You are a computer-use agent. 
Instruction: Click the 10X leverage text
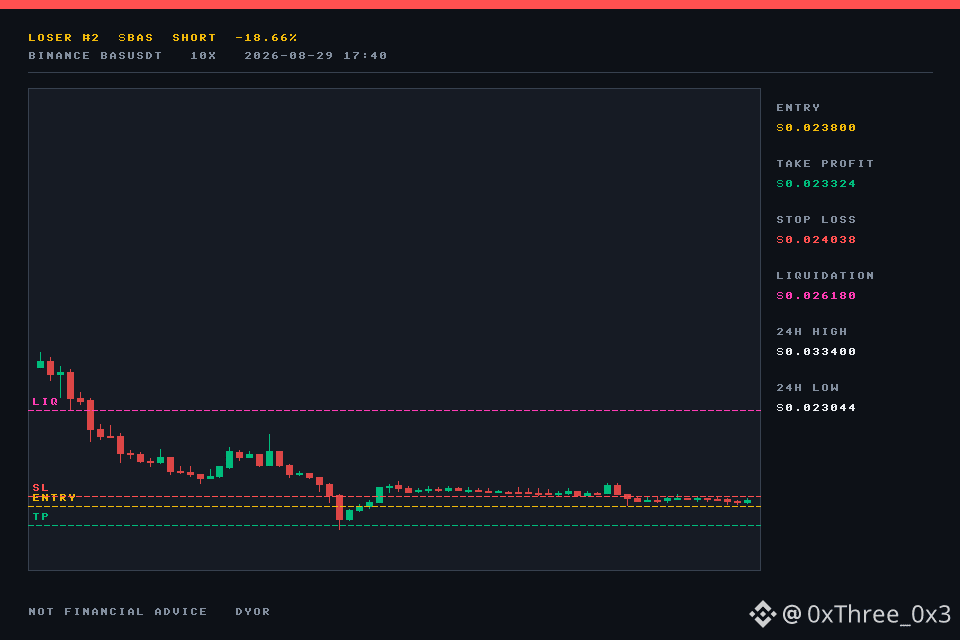point(203,55)
